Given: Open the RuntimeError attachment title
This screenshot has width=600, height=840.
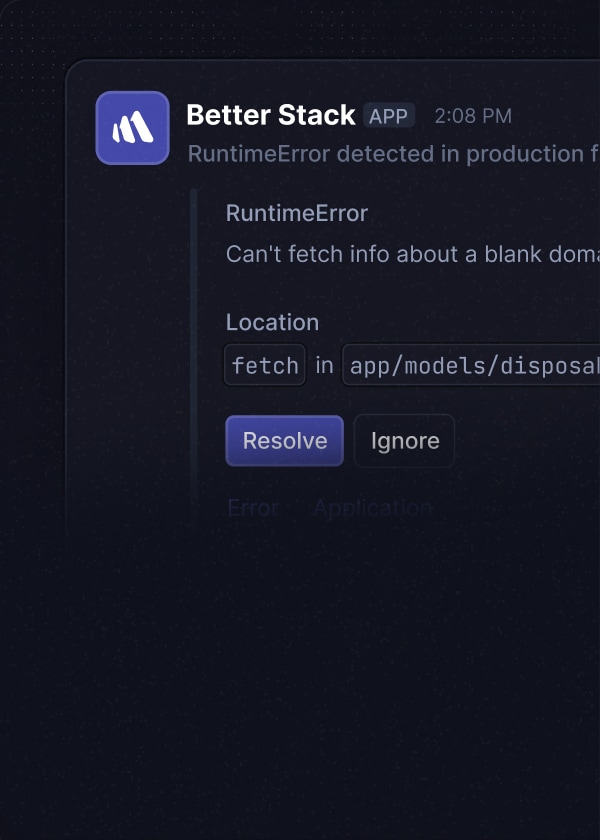Looking at the screenshot, I should [297, 213].
